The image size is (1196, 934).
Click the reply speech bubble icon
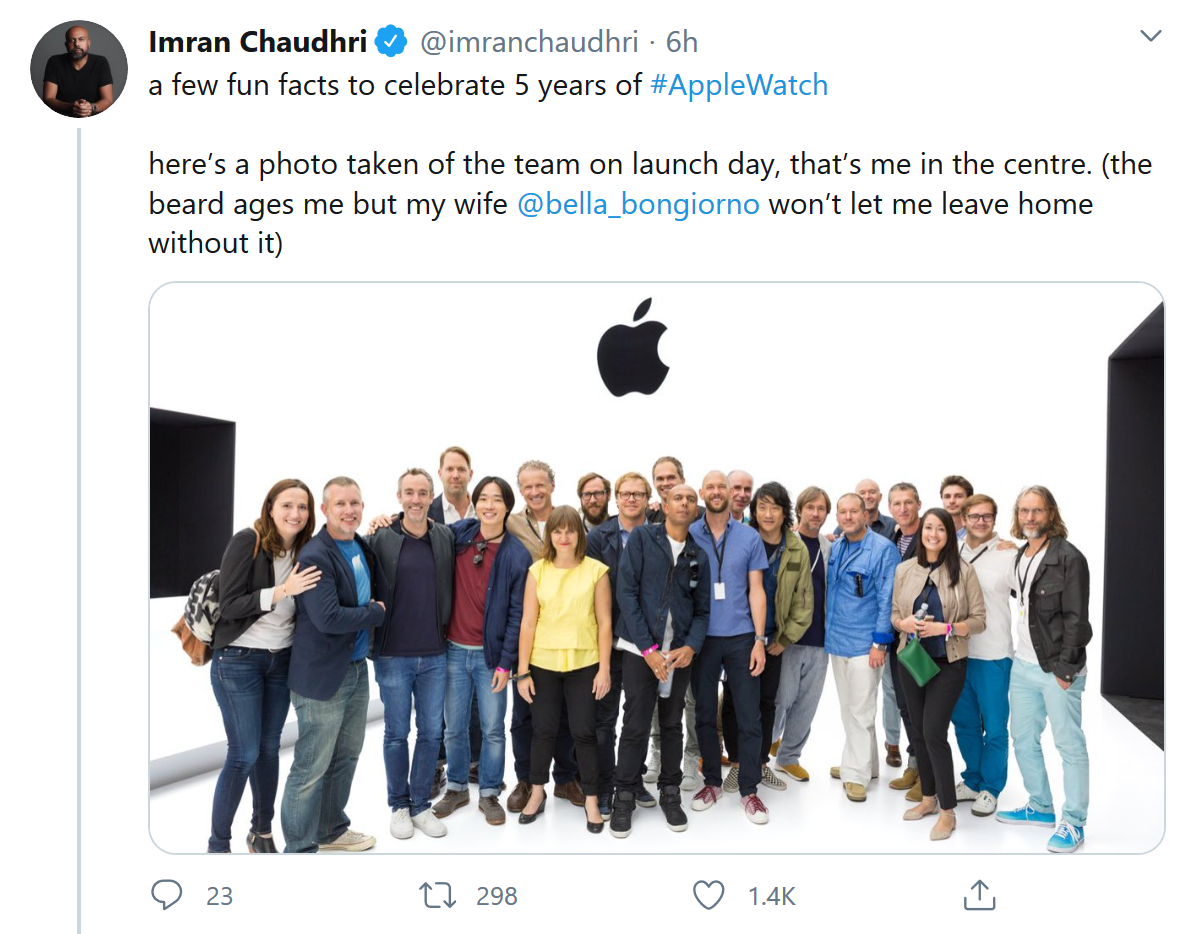(x=166, y=895)
